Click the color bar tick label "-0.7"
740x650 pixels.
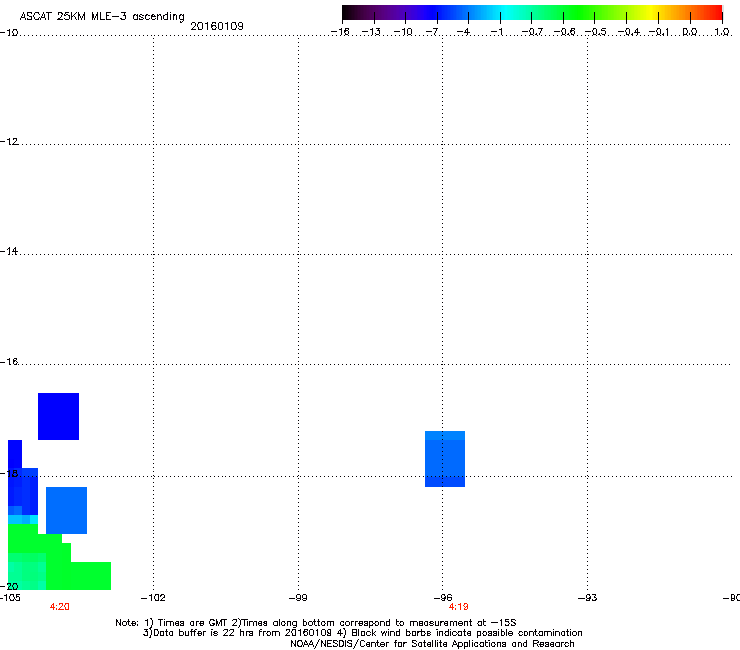532,32
